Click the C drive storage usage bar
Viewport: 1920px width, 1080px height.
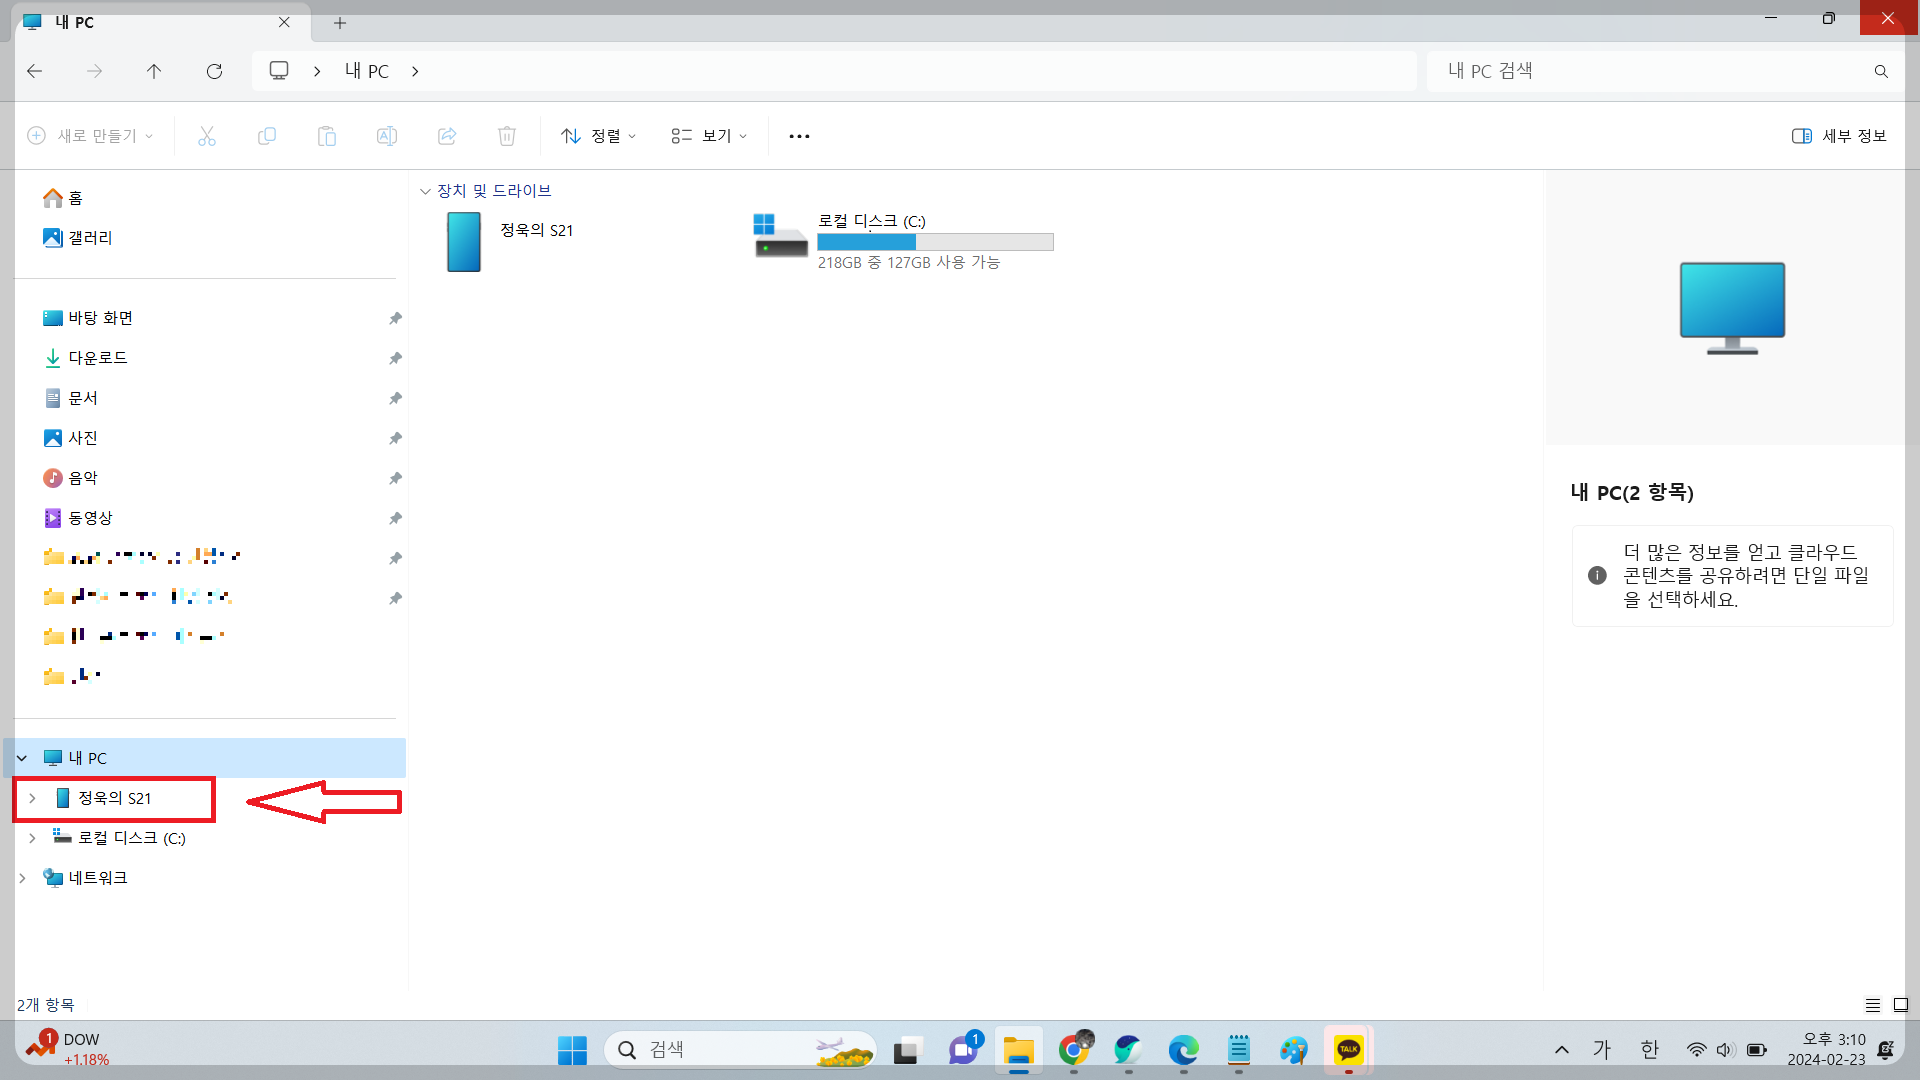pos(935,242)
